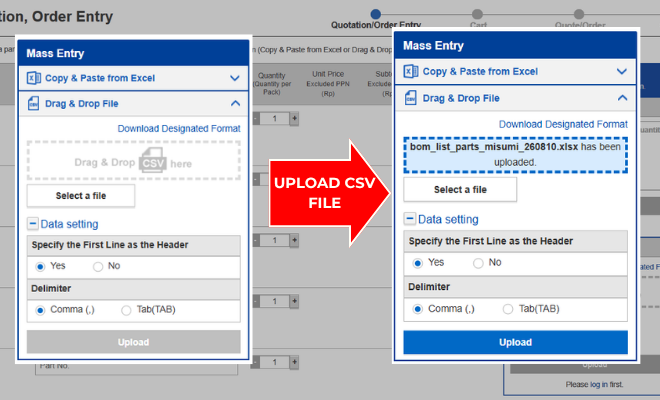Collapse Drag & Drop File chevron in the uploaded-file panel
Screen dimensions: 660x400
coord(622,98)
